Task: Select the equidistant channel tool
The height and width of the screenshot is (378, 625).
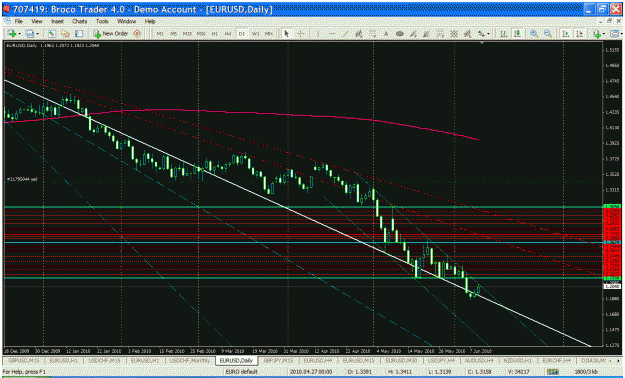Action: pyautogui.click(x=359, y=34)
